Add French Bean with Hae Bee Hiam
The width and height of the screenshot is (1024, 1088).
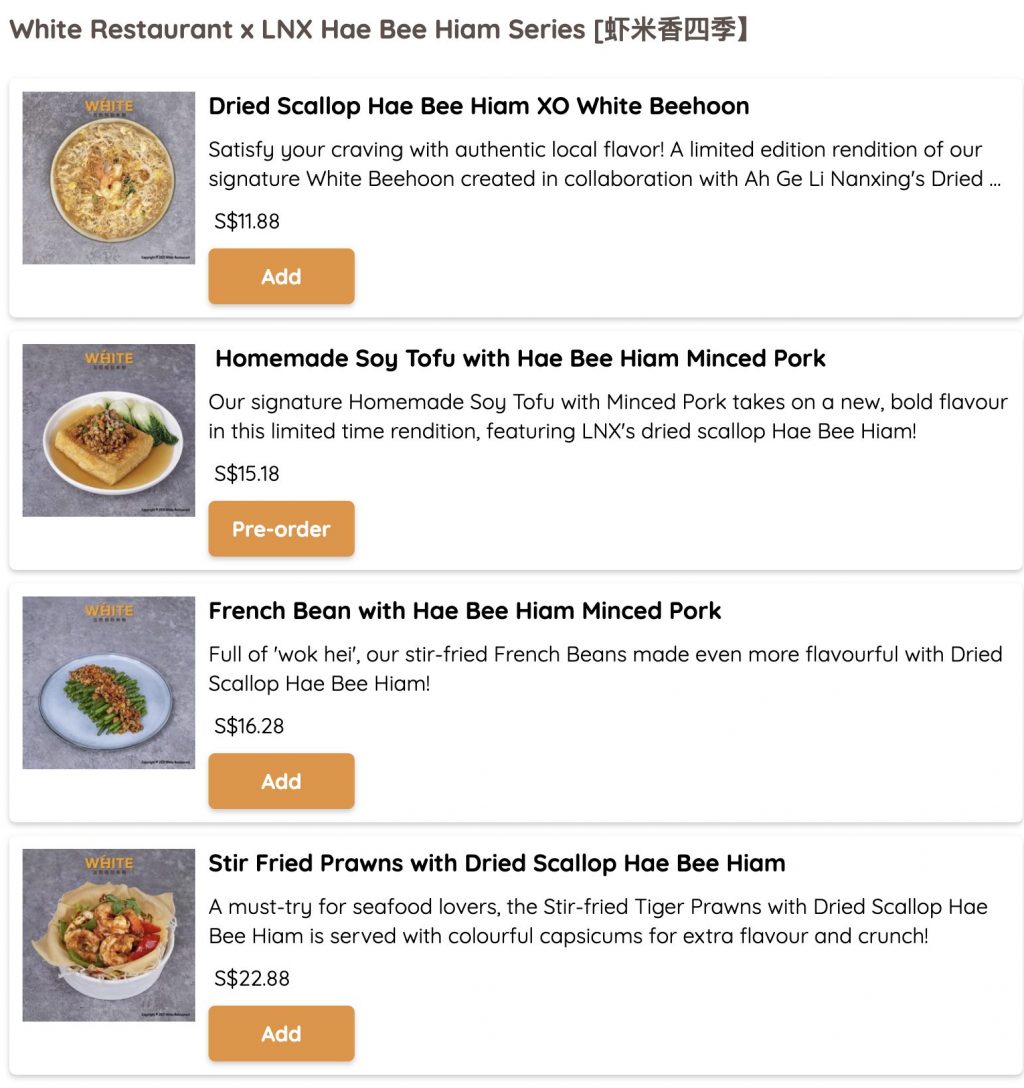(x=281, y=781)
